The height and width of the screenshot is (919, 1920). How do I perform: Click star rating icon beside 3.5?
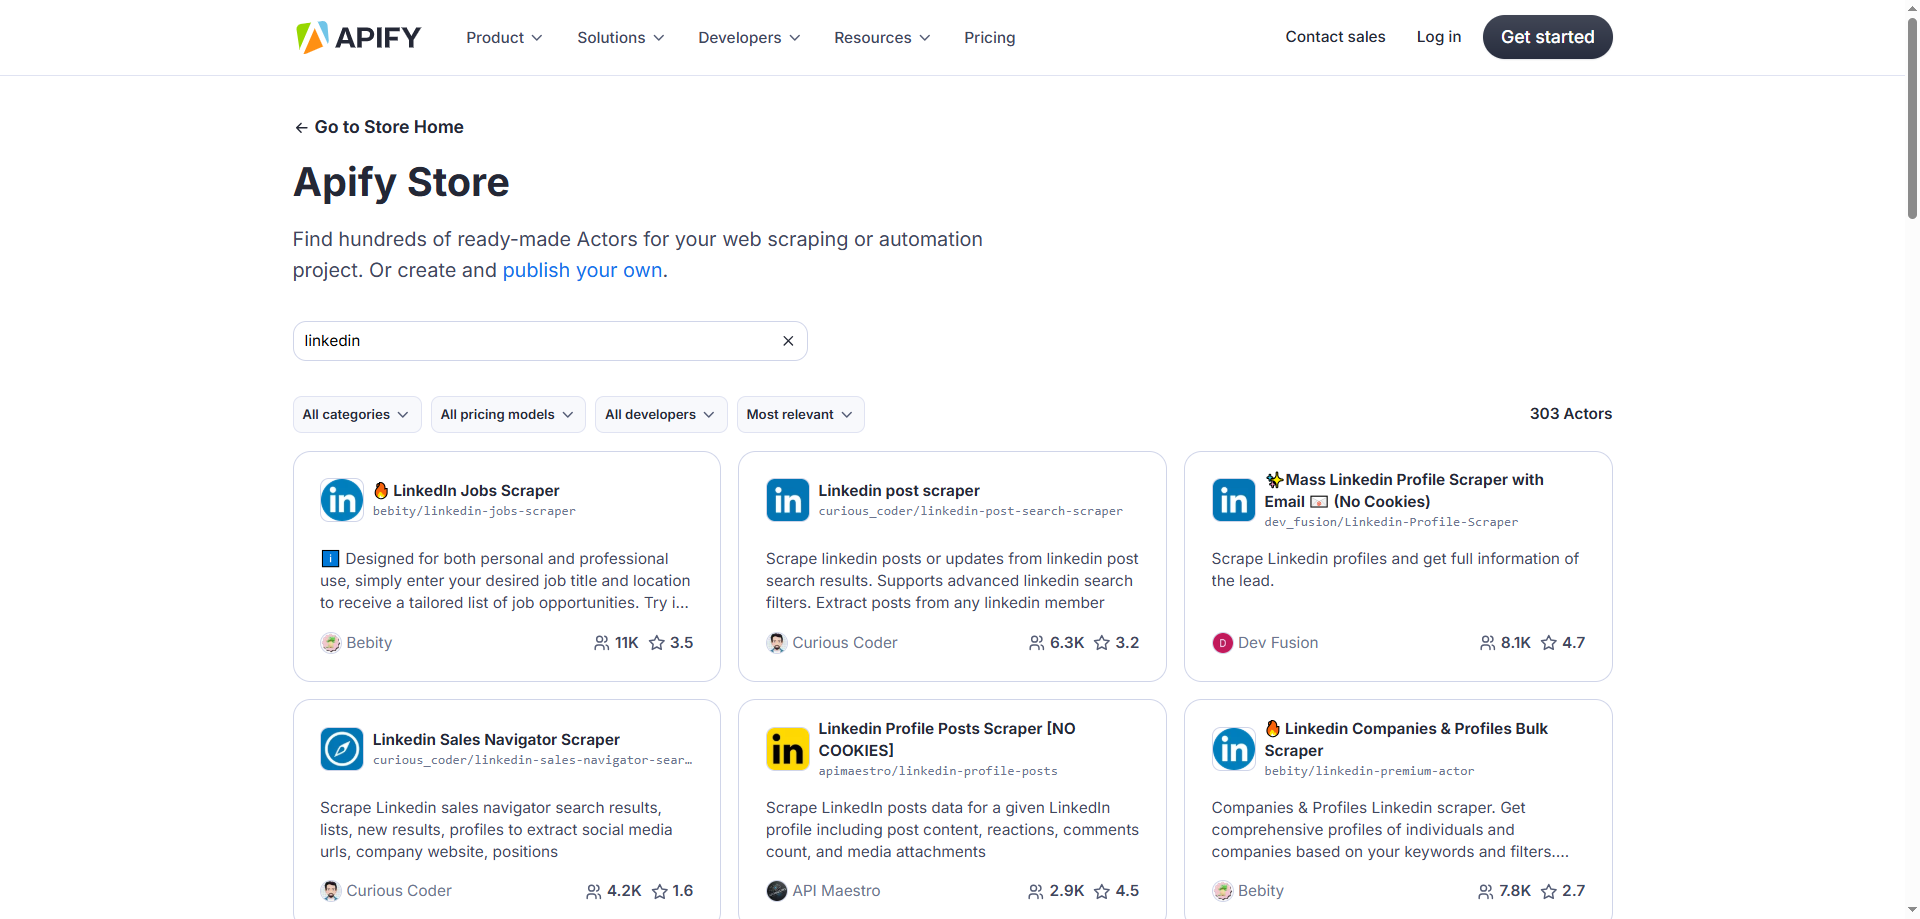(x=657, y=643)
